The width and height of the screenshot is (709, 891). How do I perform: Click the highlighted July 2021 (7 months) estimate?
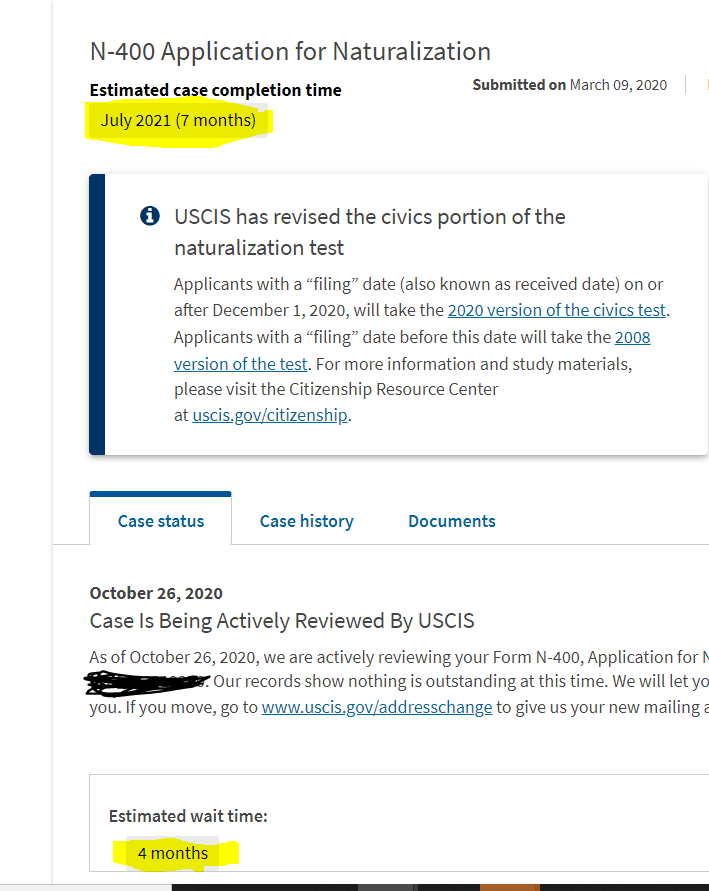[178, 120]
